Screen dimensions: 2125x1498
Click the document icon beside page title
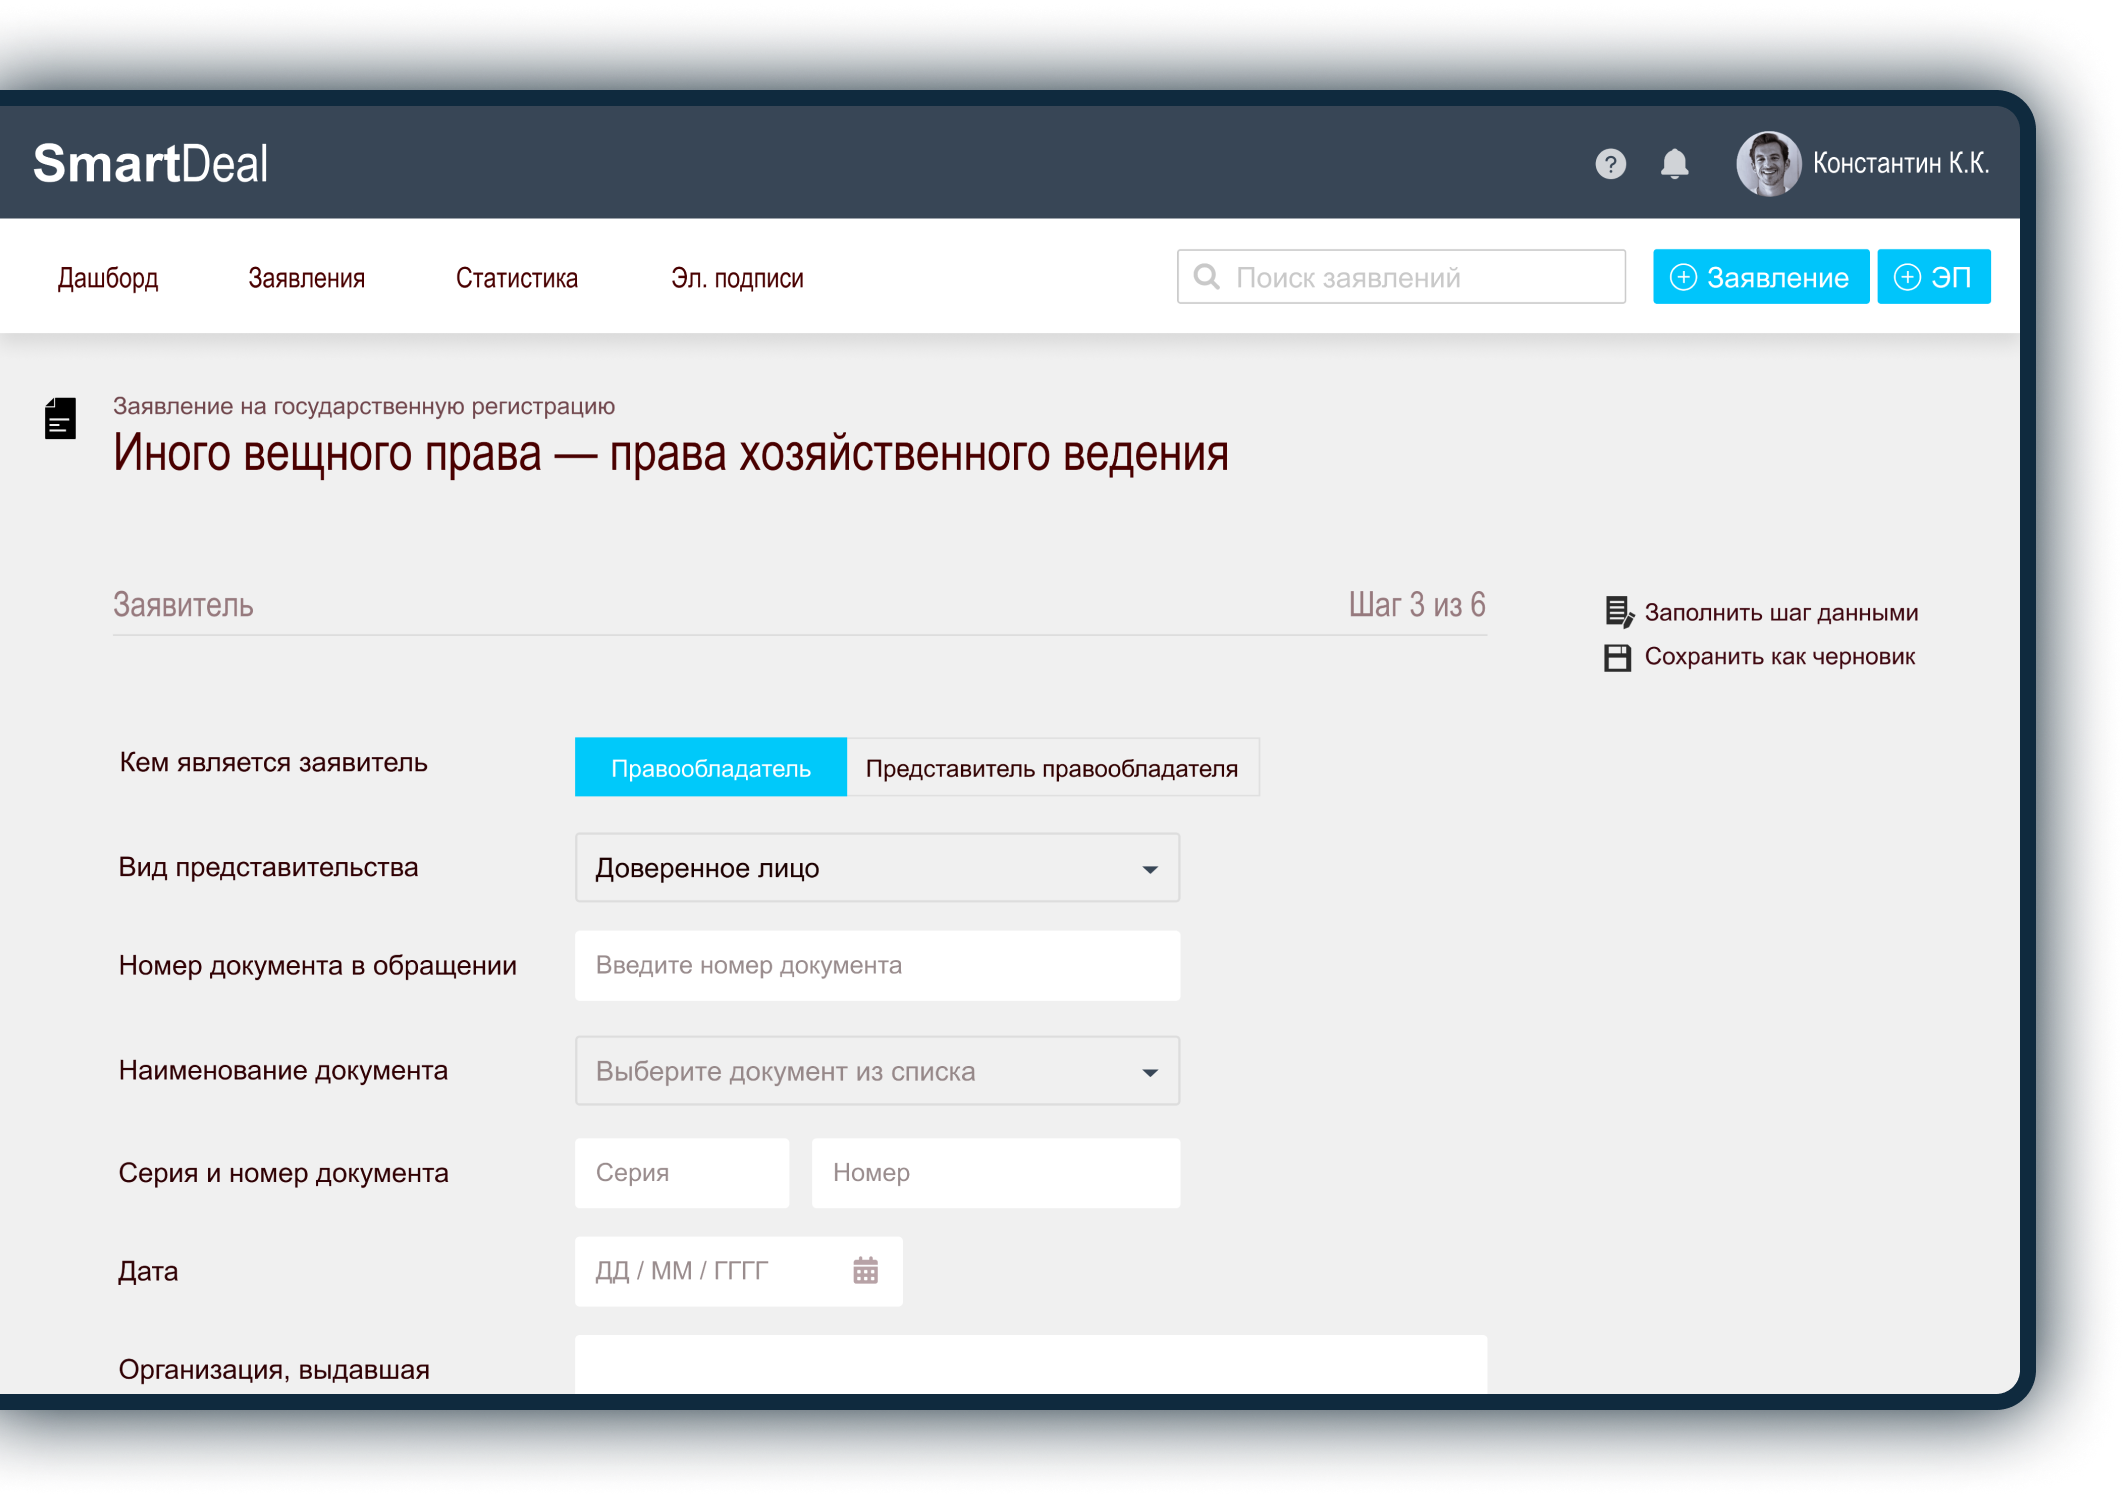(x=60, y=419)
